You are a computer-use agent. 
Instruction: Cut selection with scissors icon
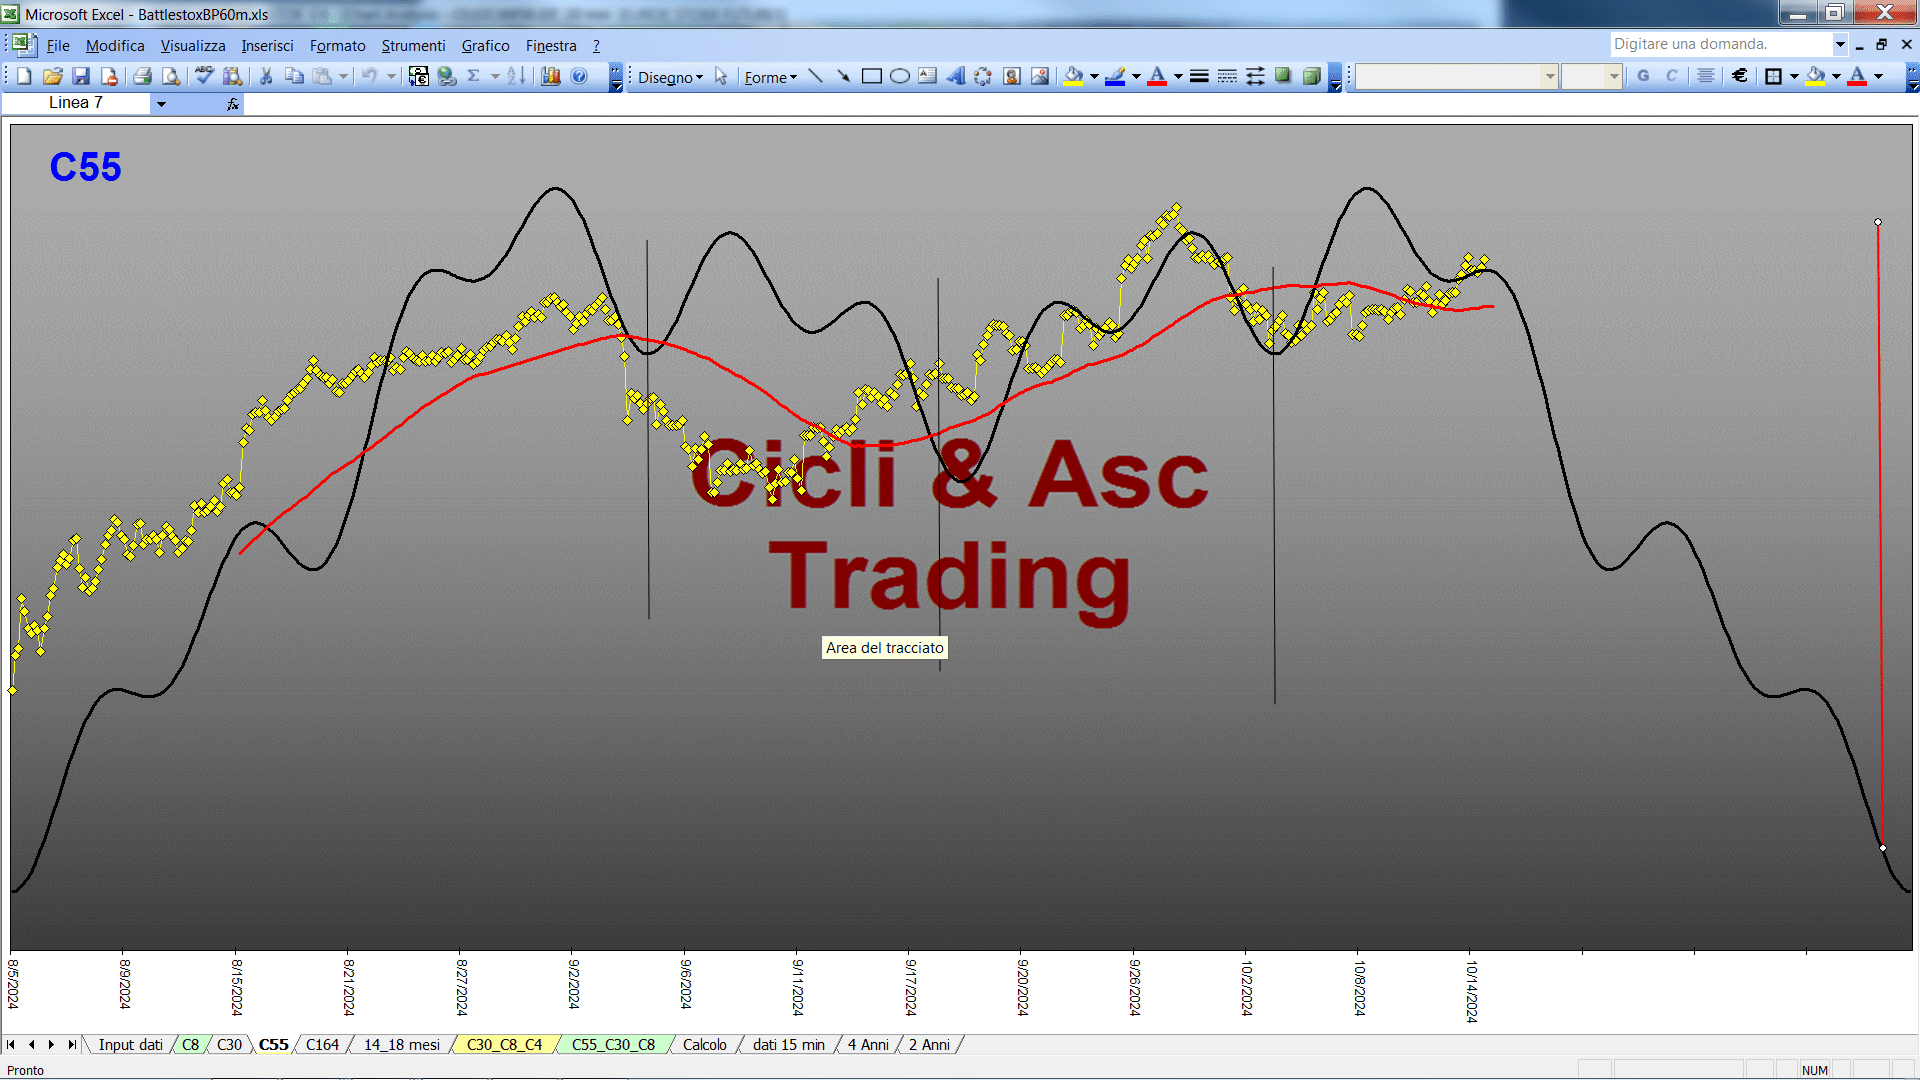266,76
